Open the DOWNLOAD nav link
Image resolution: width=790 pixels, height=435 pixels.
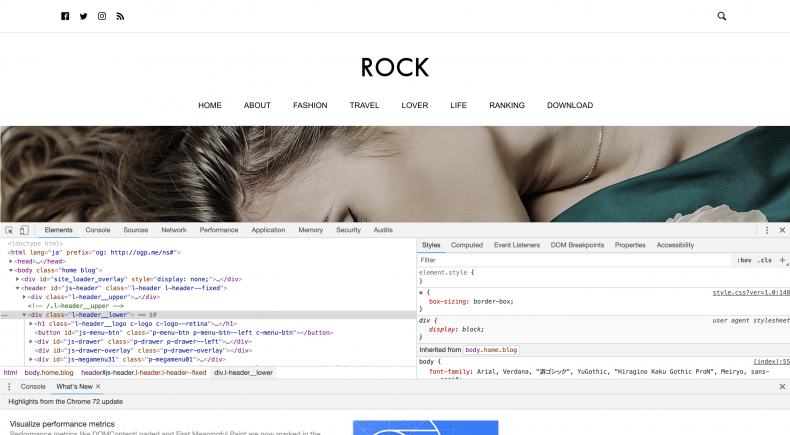(570, 105)
